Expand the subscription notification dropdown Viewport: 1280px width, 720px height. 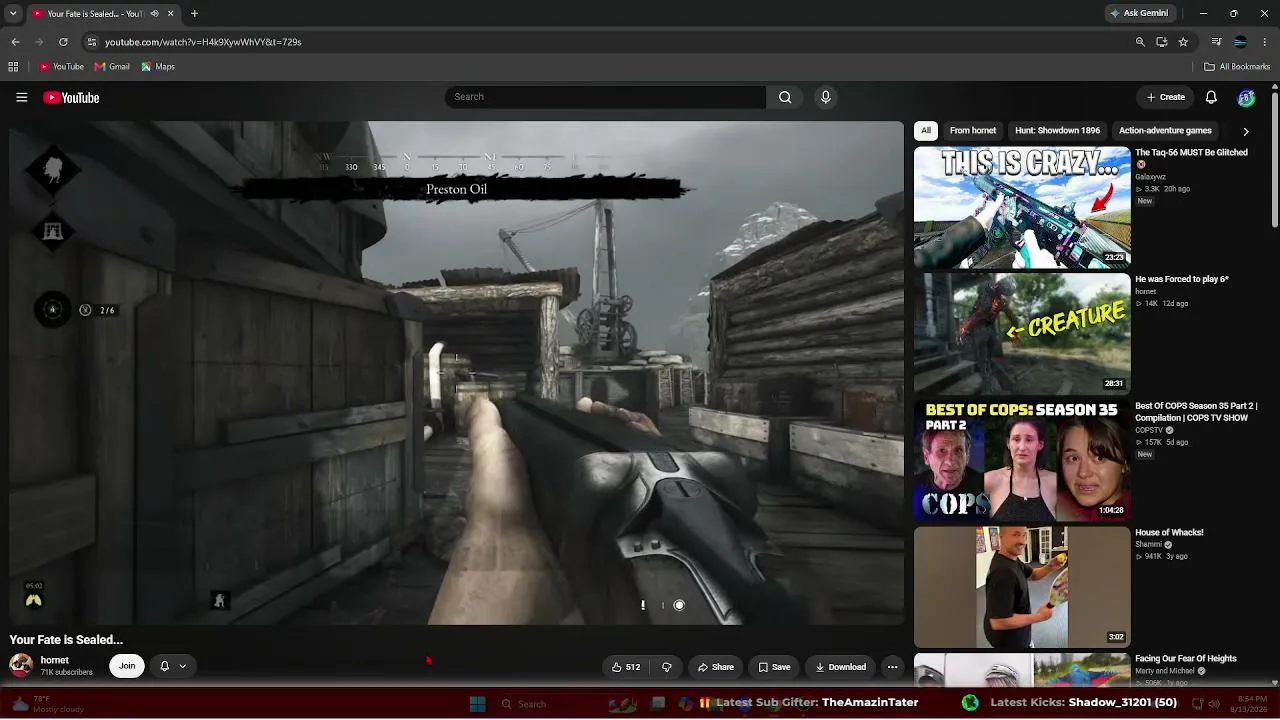(x=172, y=666)
